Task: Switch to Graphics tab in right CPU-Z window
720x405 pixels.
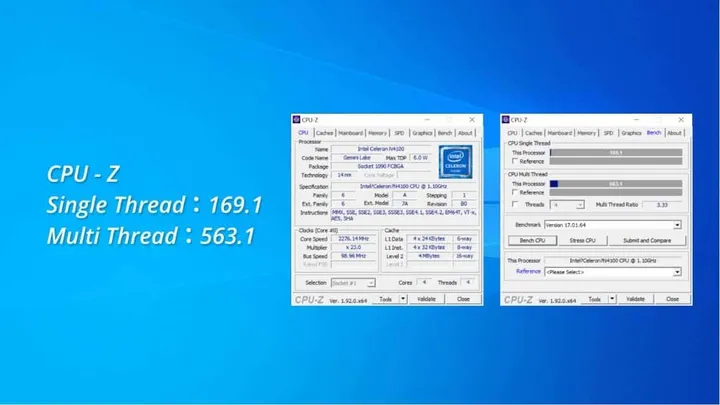Action: coord(631,133)
